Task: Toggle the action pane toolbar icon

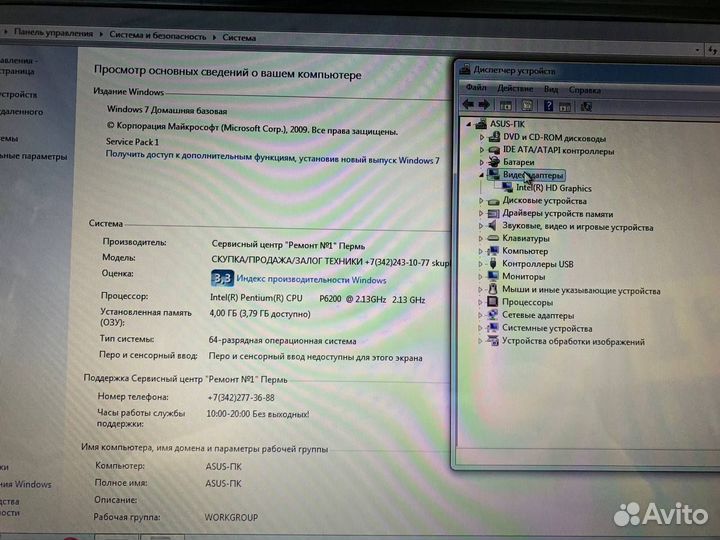Action: [x=565, y=107]
